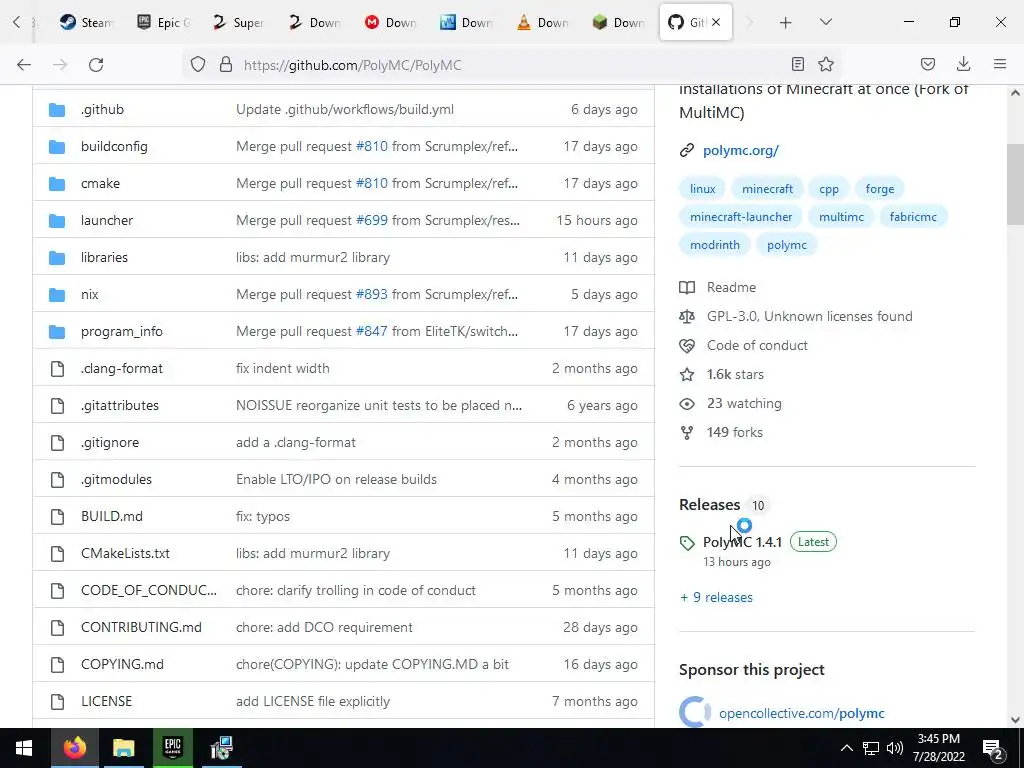
Task: Select the polymc topic tag
Action: pos(786,245)
